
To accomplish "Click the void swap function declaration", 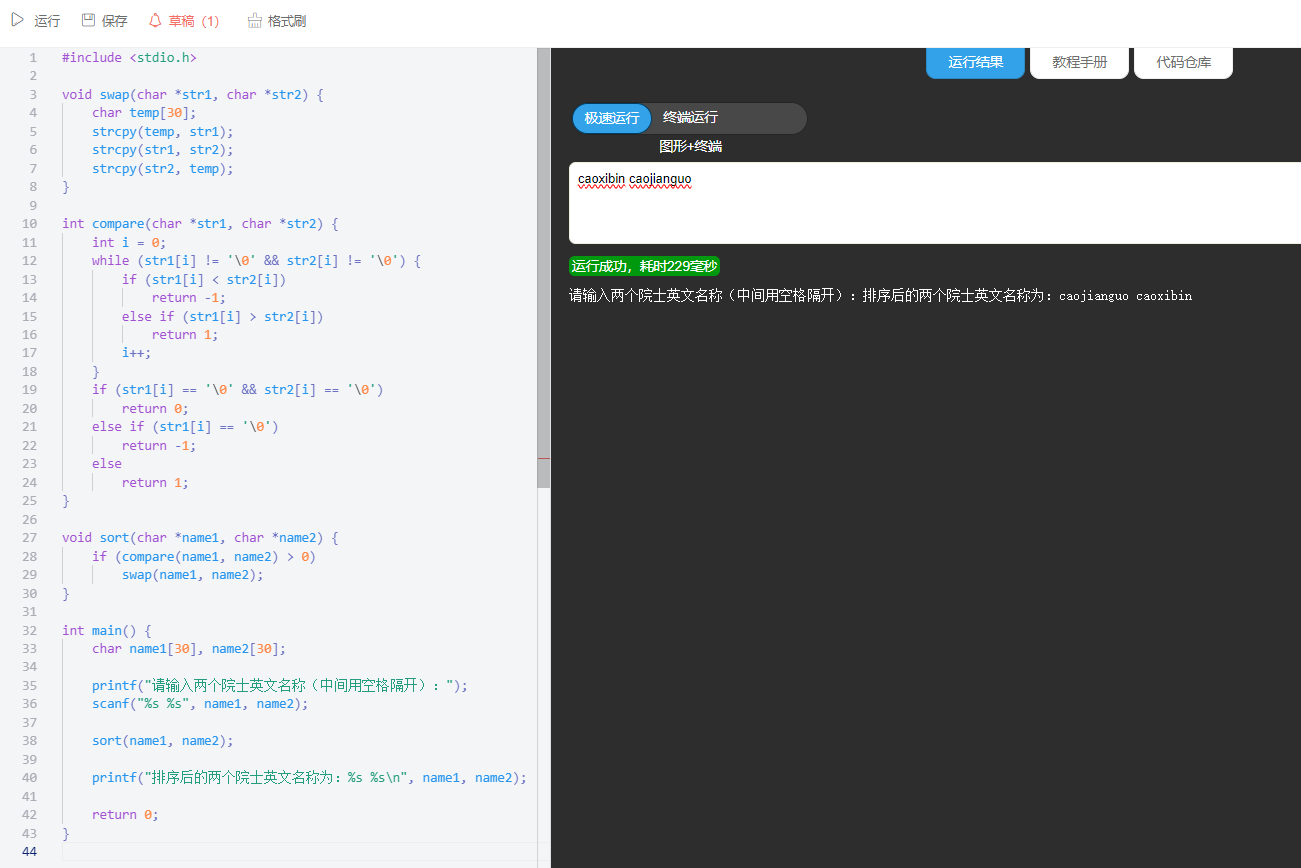I will [193, 95].
